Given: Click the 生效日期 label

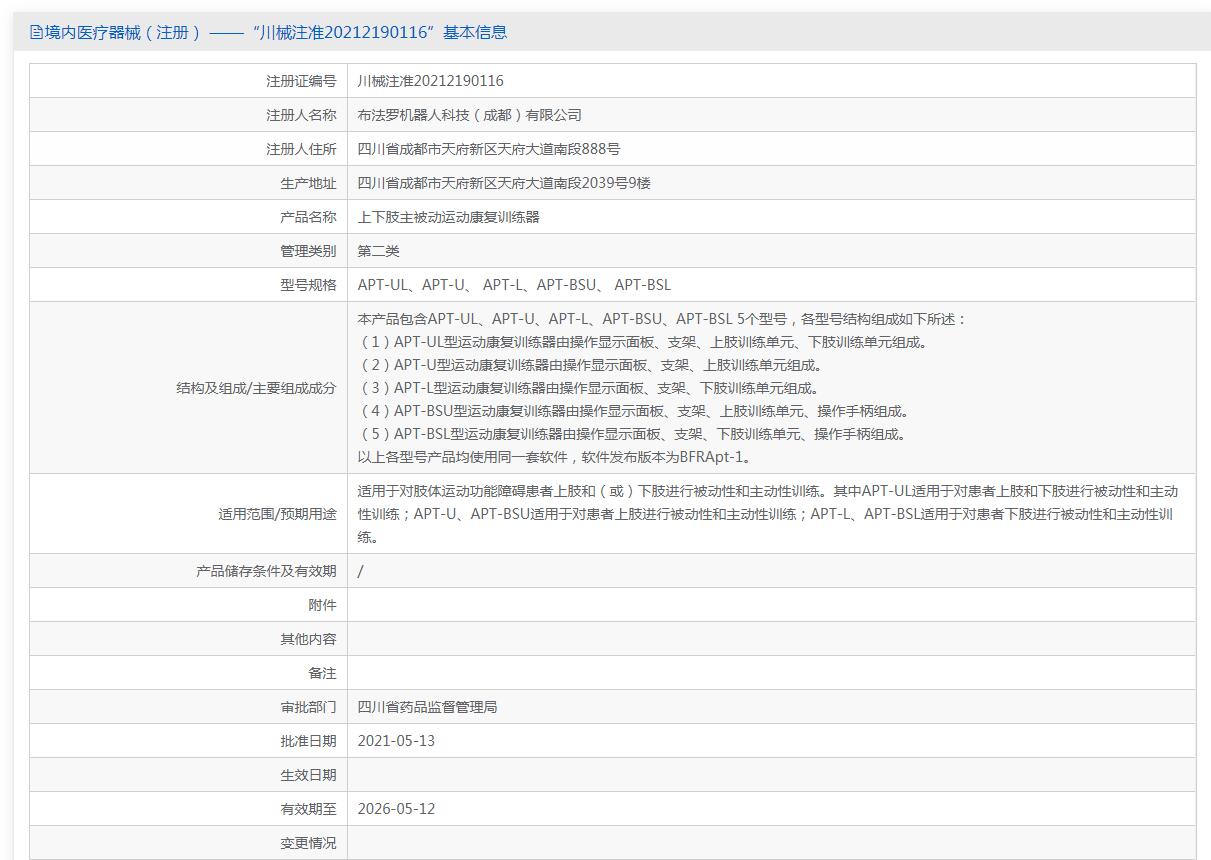Looking at the screenshot, I should pyautogui.click(x=308, y=775).
